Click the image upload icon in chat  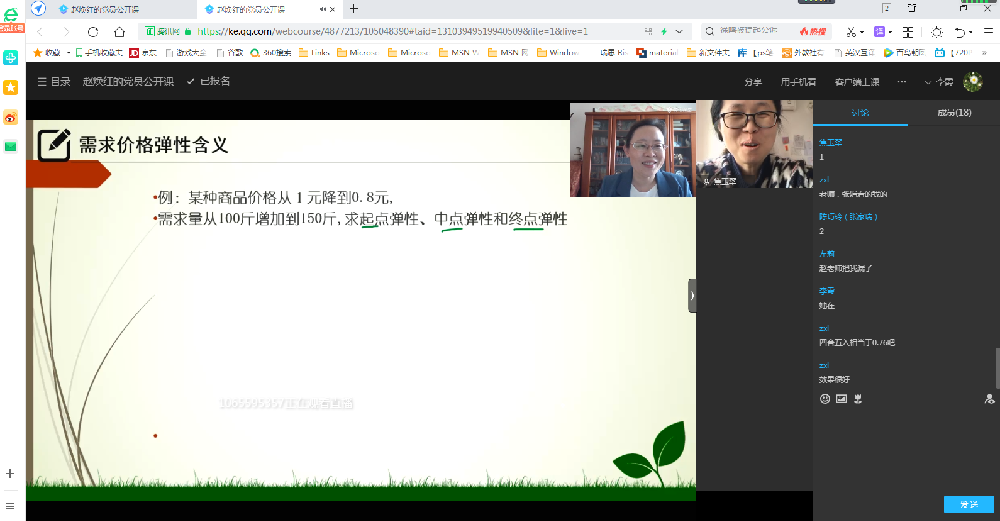(841, 398)
